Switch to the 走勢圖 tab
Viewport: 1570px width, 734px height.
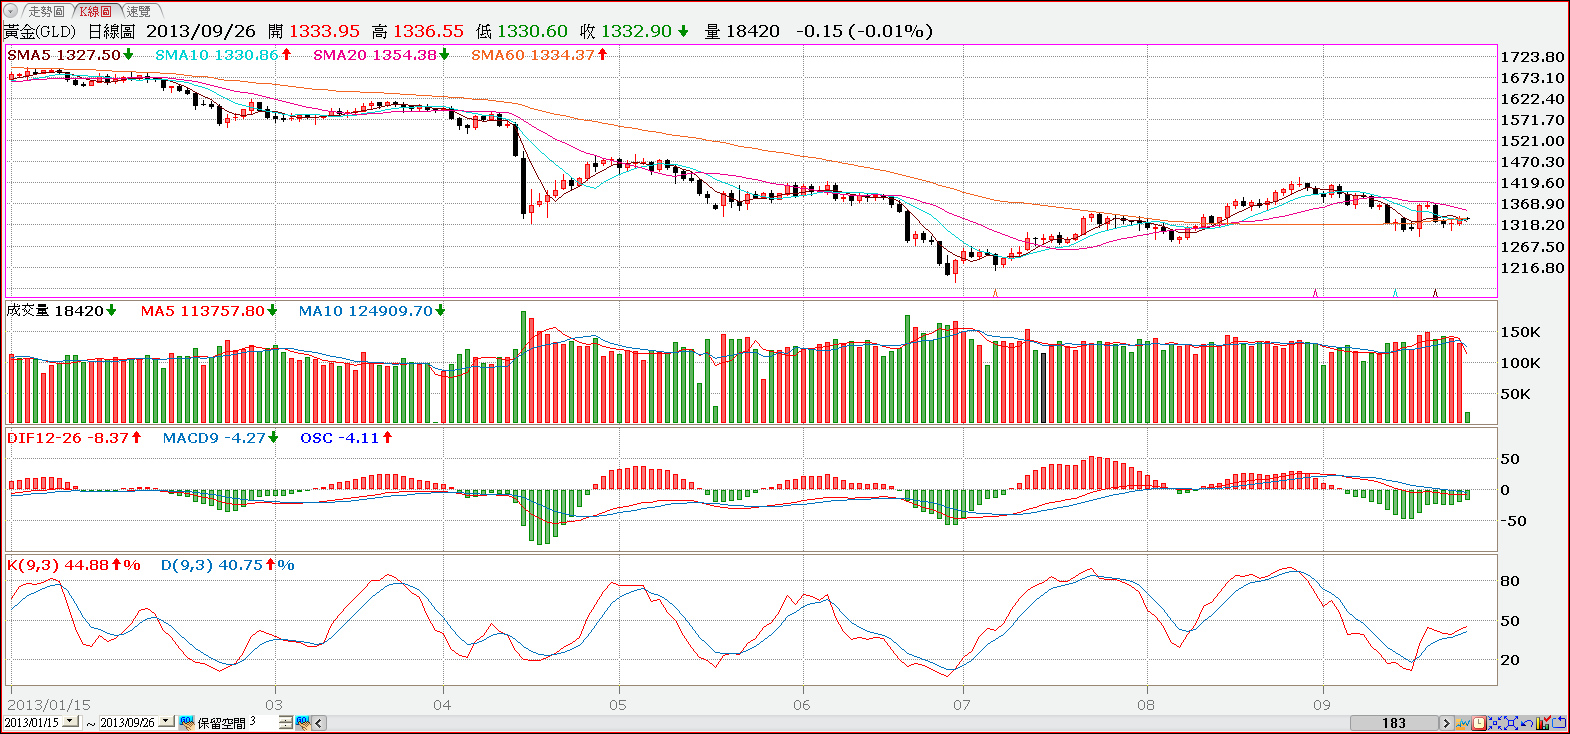pyautogui.click(x=46, y=11)
